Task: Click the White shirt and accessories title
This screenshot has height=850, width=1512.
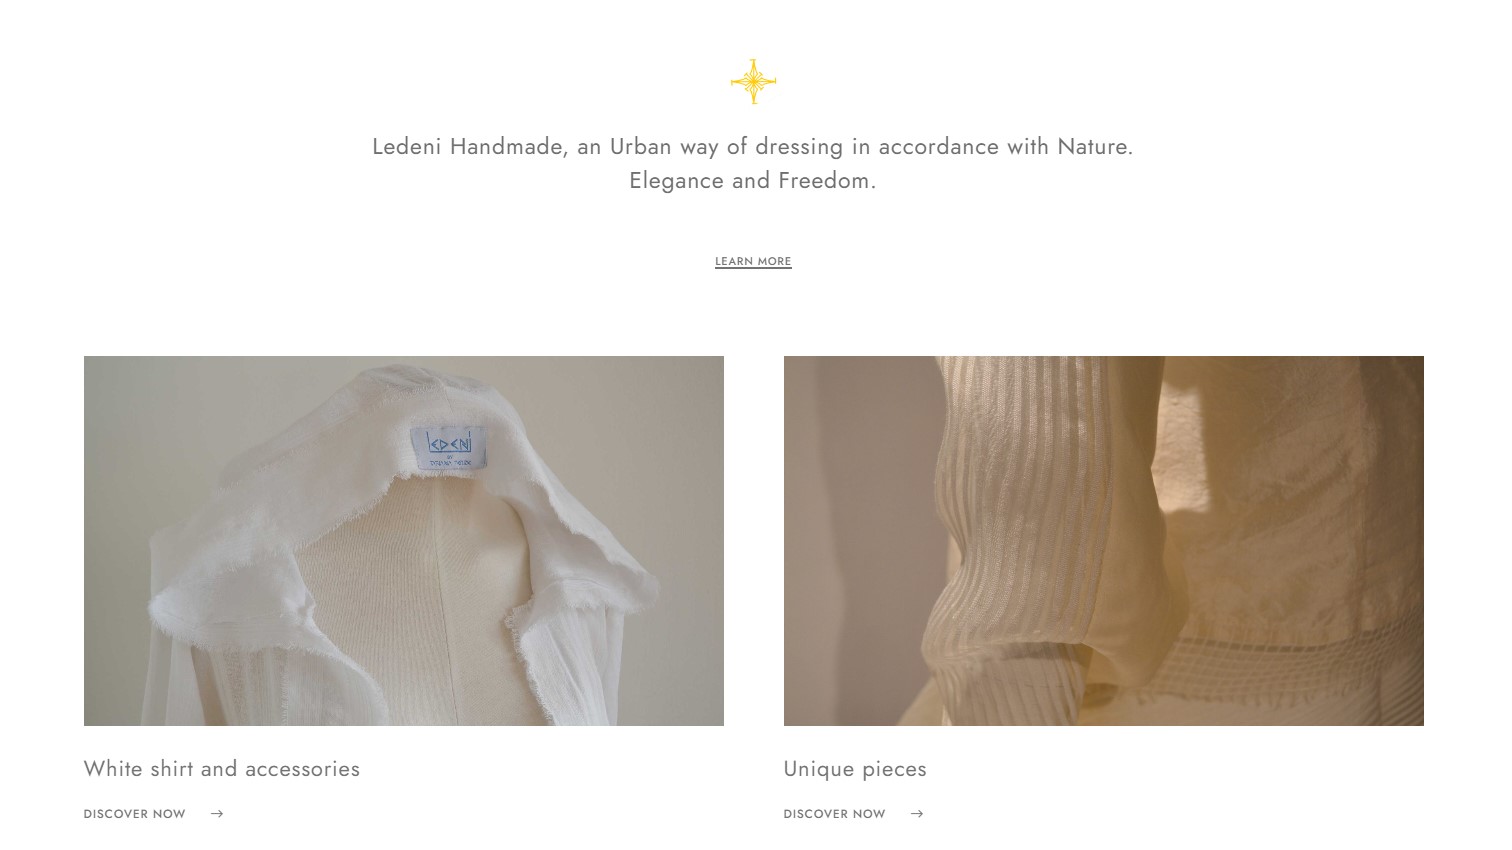Action: 222,769
